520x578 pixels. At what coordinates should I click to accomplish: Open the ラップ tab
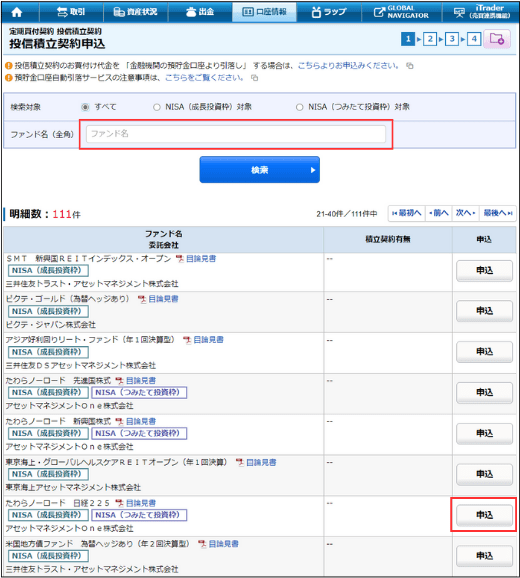tap(329, 12)
